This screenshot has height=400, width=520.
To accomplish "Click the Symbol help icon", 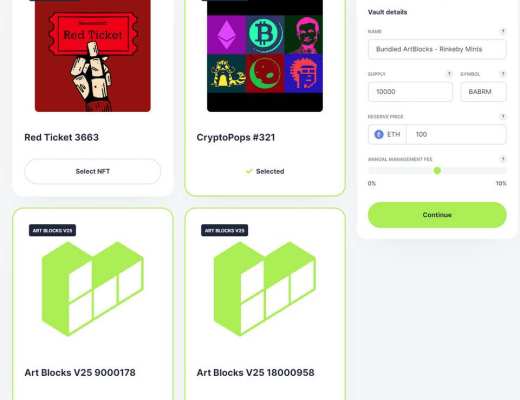I will coord(503,74).
